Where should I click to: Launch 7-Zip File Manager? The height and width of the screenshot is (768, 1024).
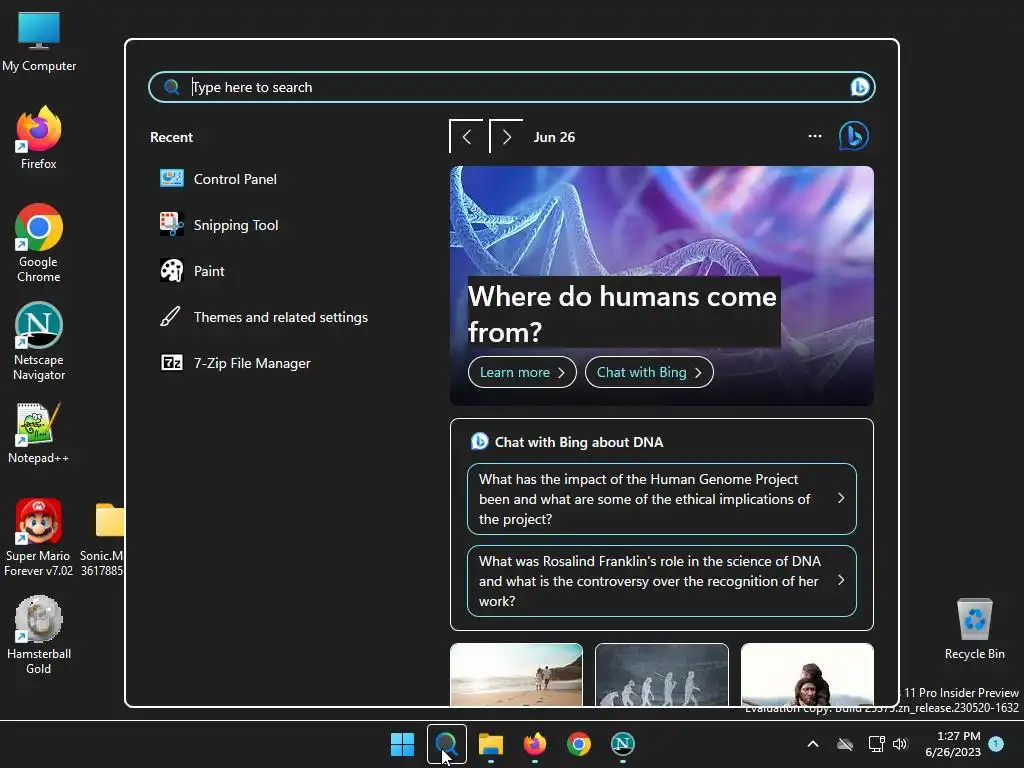pyautogui.click(x=235, y=362)
